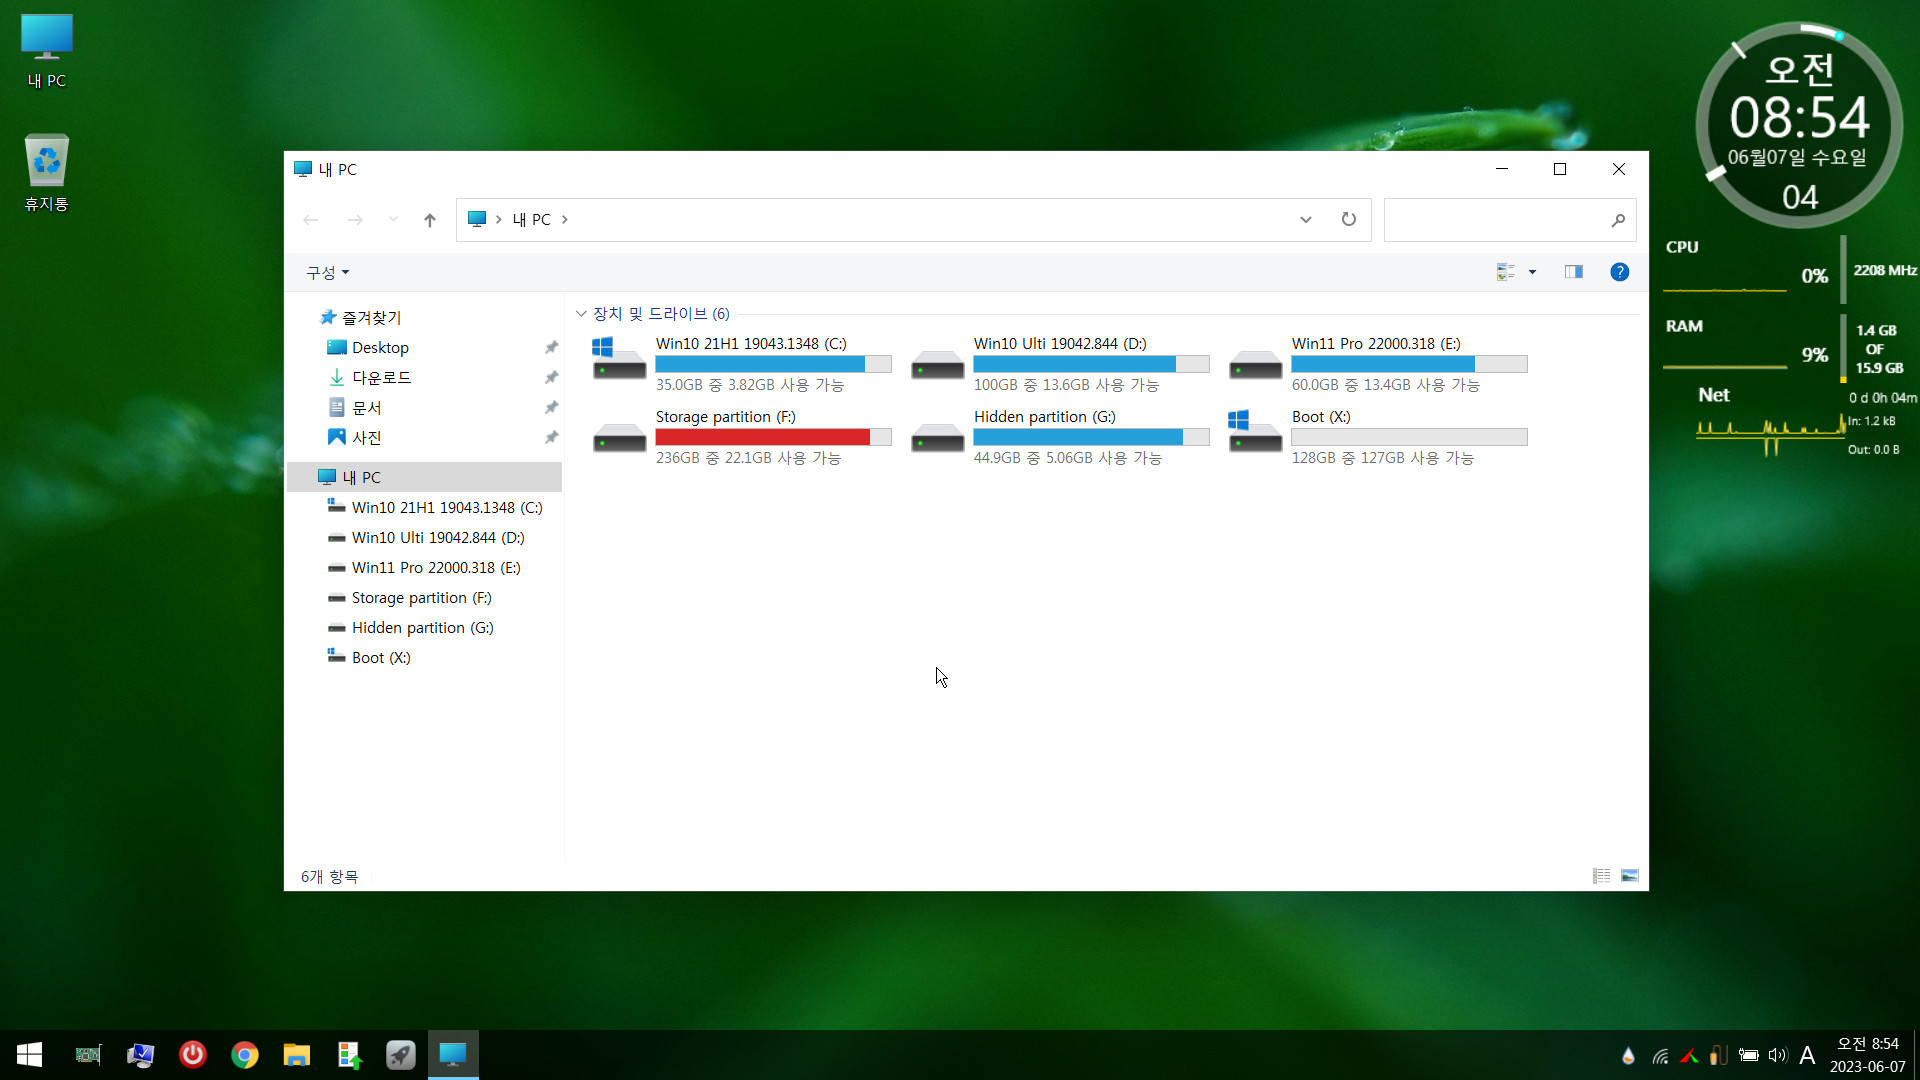Open the volume control in tray
1920x1080 pixels.
pyautogui.click(x=1777, y=1055)
